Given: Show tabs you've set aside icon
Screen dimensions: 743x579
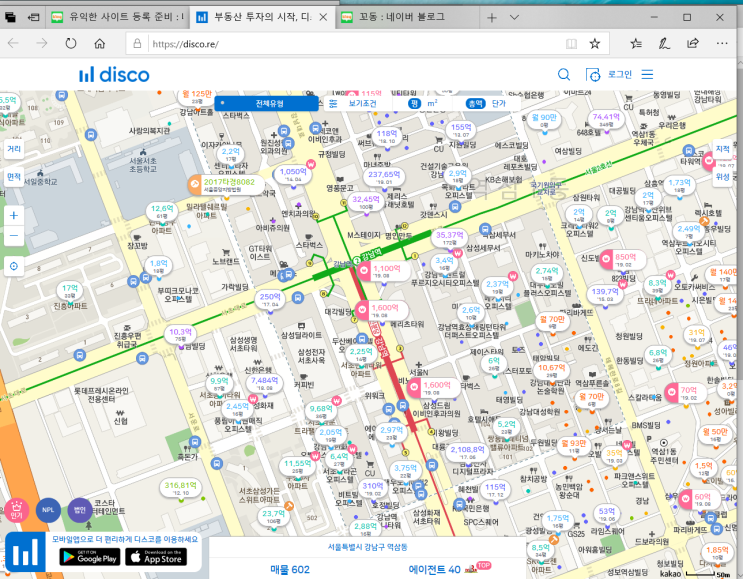Looking at the screenshot, I should click(x=10, y=18).
